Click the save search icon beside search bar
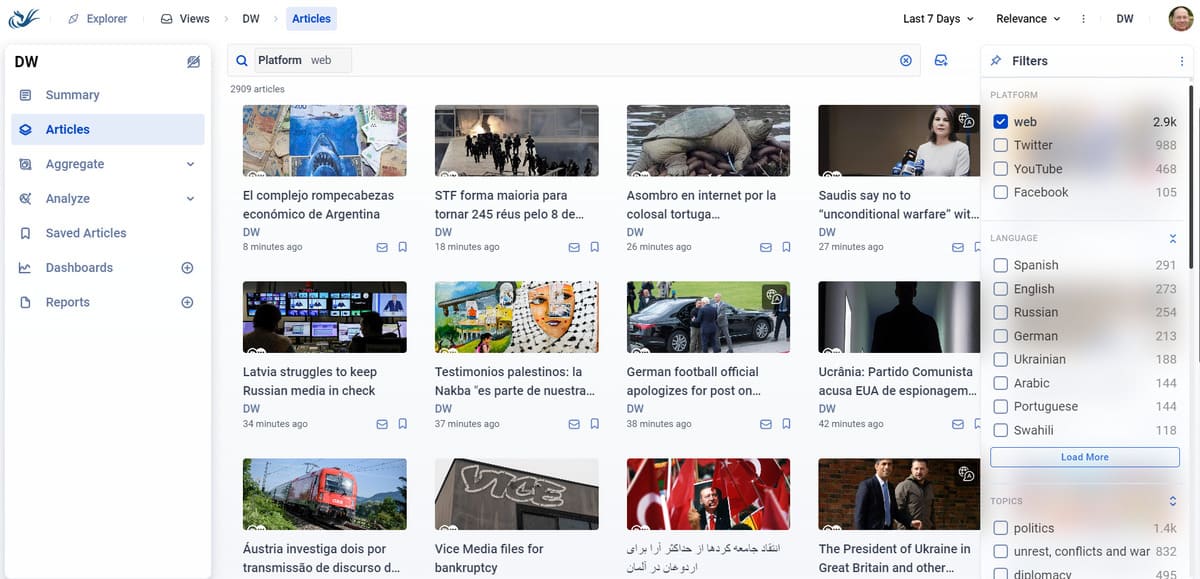Screen dimensions: 1200x579 941,61
